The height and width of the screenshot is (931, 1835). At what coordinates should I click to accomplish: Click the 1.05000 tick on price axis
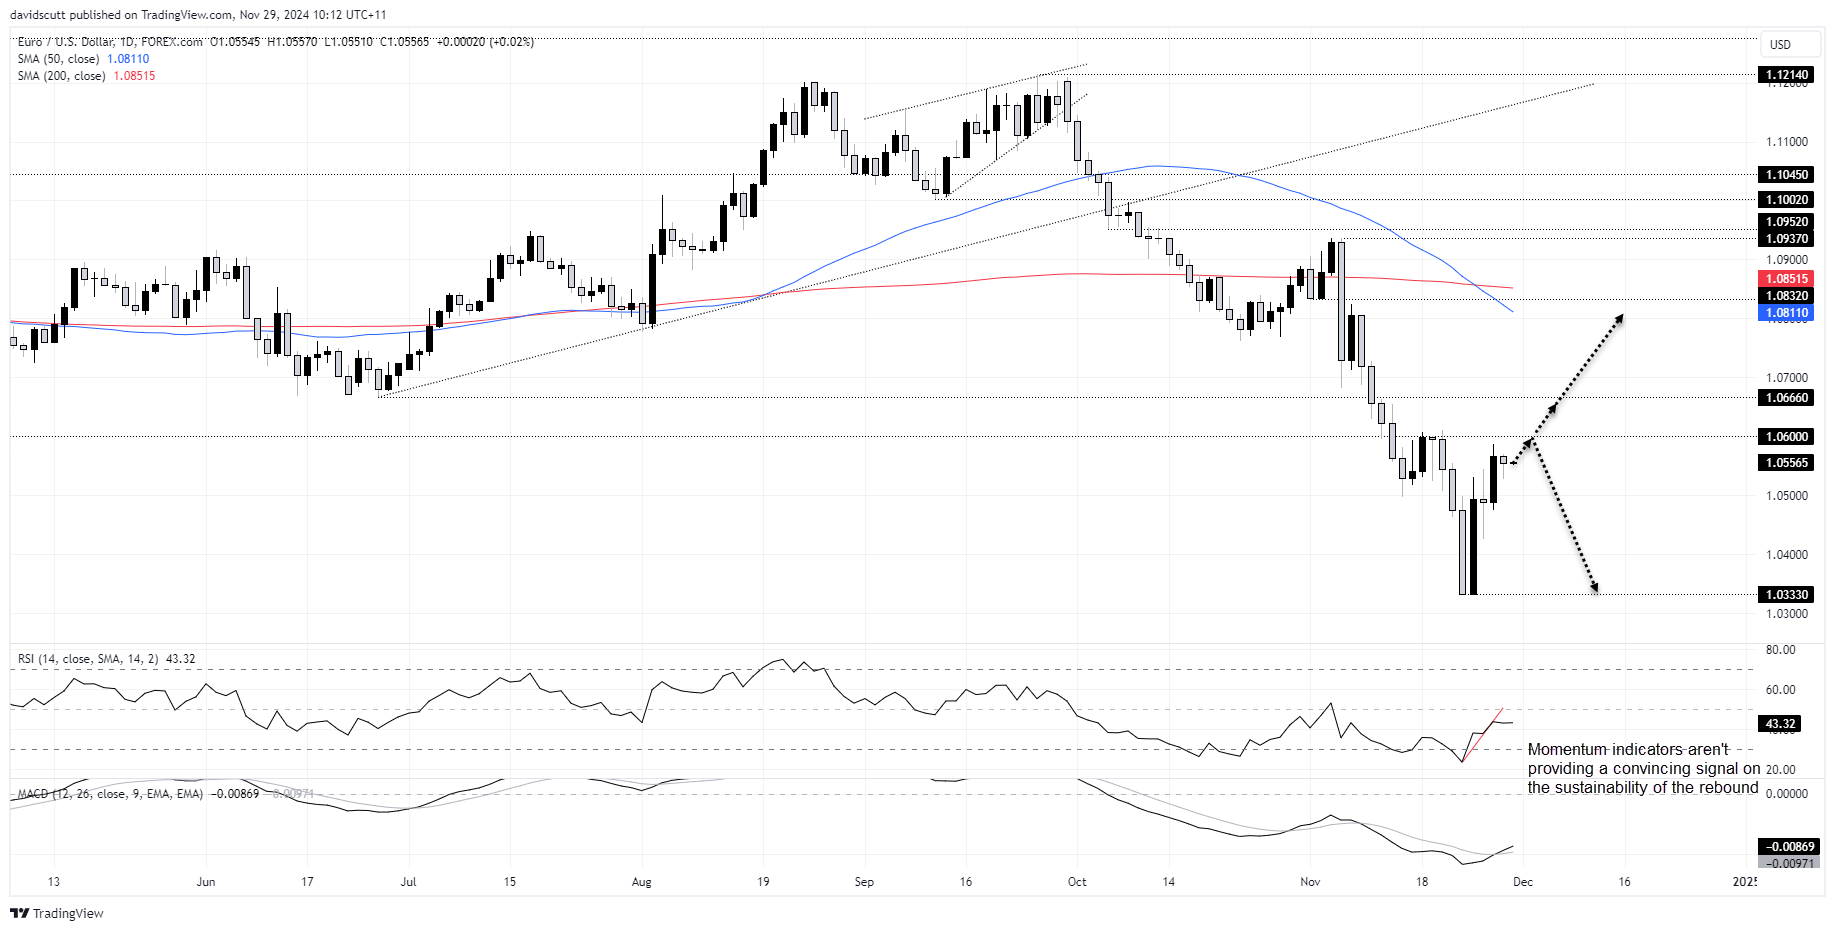[x=1787, y=496]
